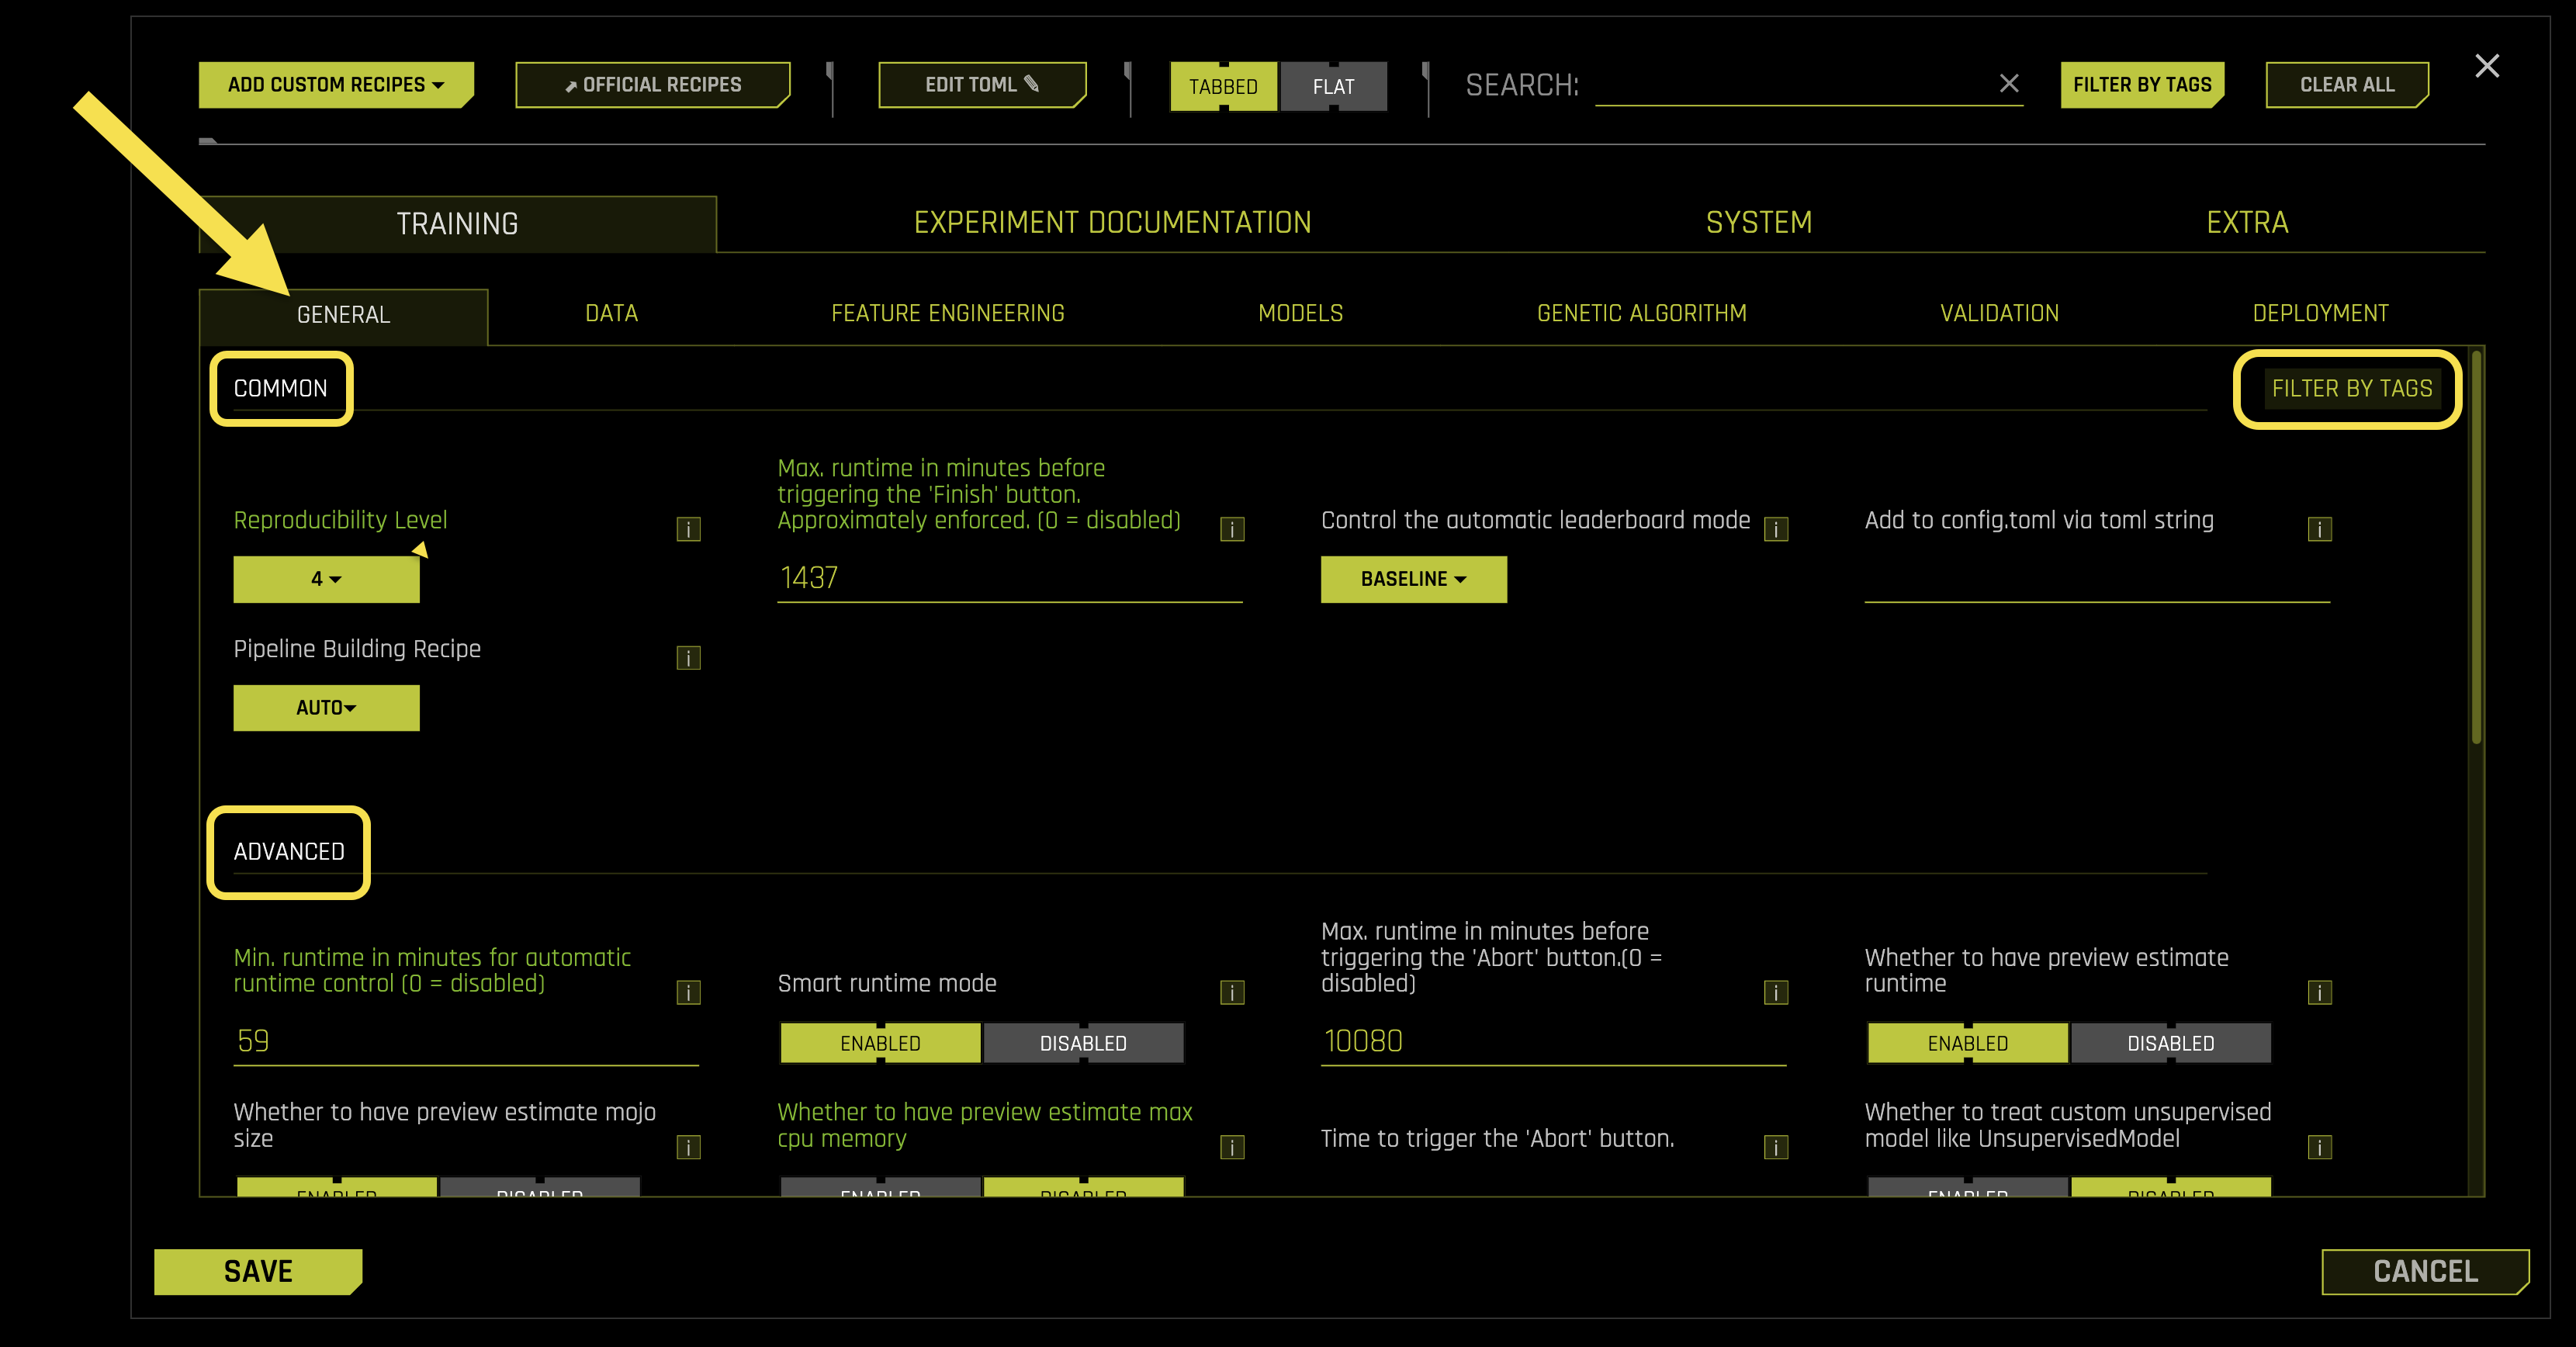The image size is (2576, 1347).
Task: Open the BASELINE leaderboard mode dropdown
Action: click(x=1413, y=578)
